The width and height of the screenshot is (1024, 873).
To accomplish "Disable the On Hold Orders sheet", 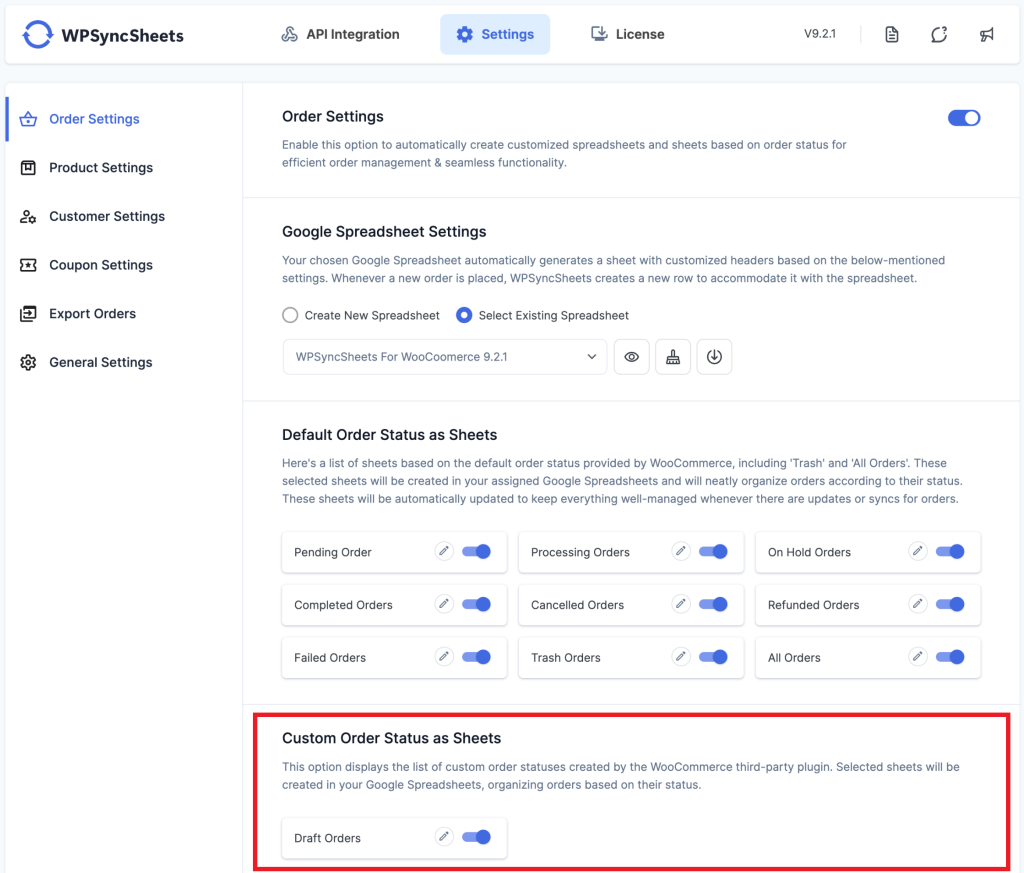I will coord(950,552).
